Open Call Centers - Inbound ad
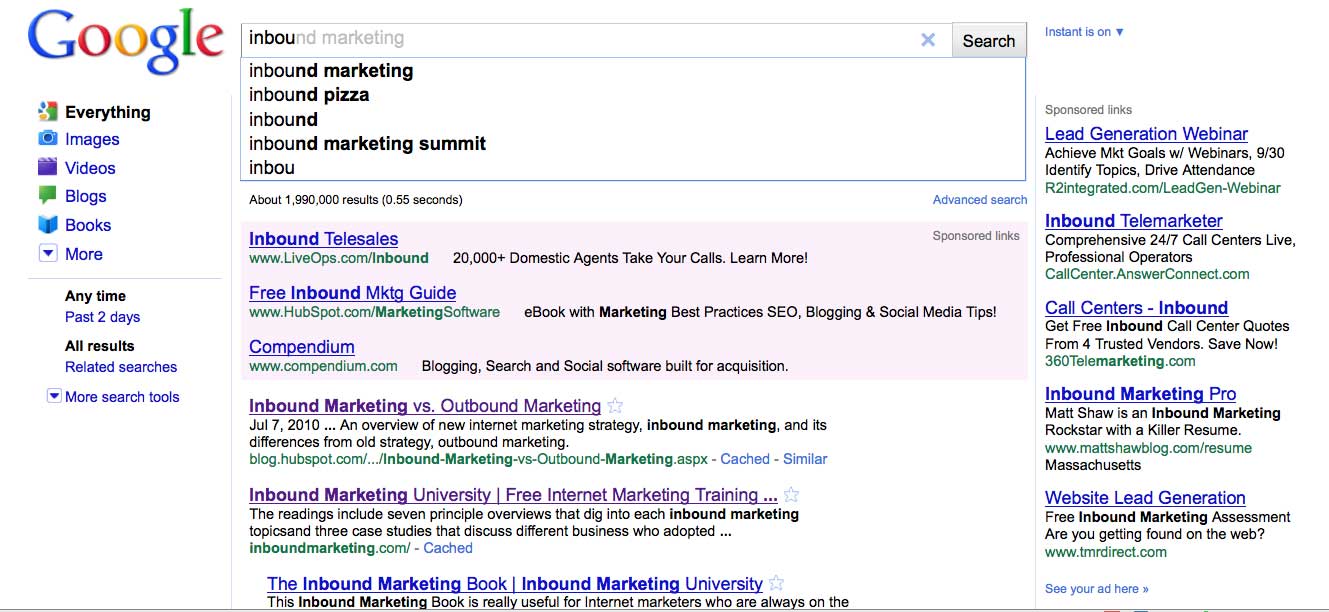 click(1136, 308)
